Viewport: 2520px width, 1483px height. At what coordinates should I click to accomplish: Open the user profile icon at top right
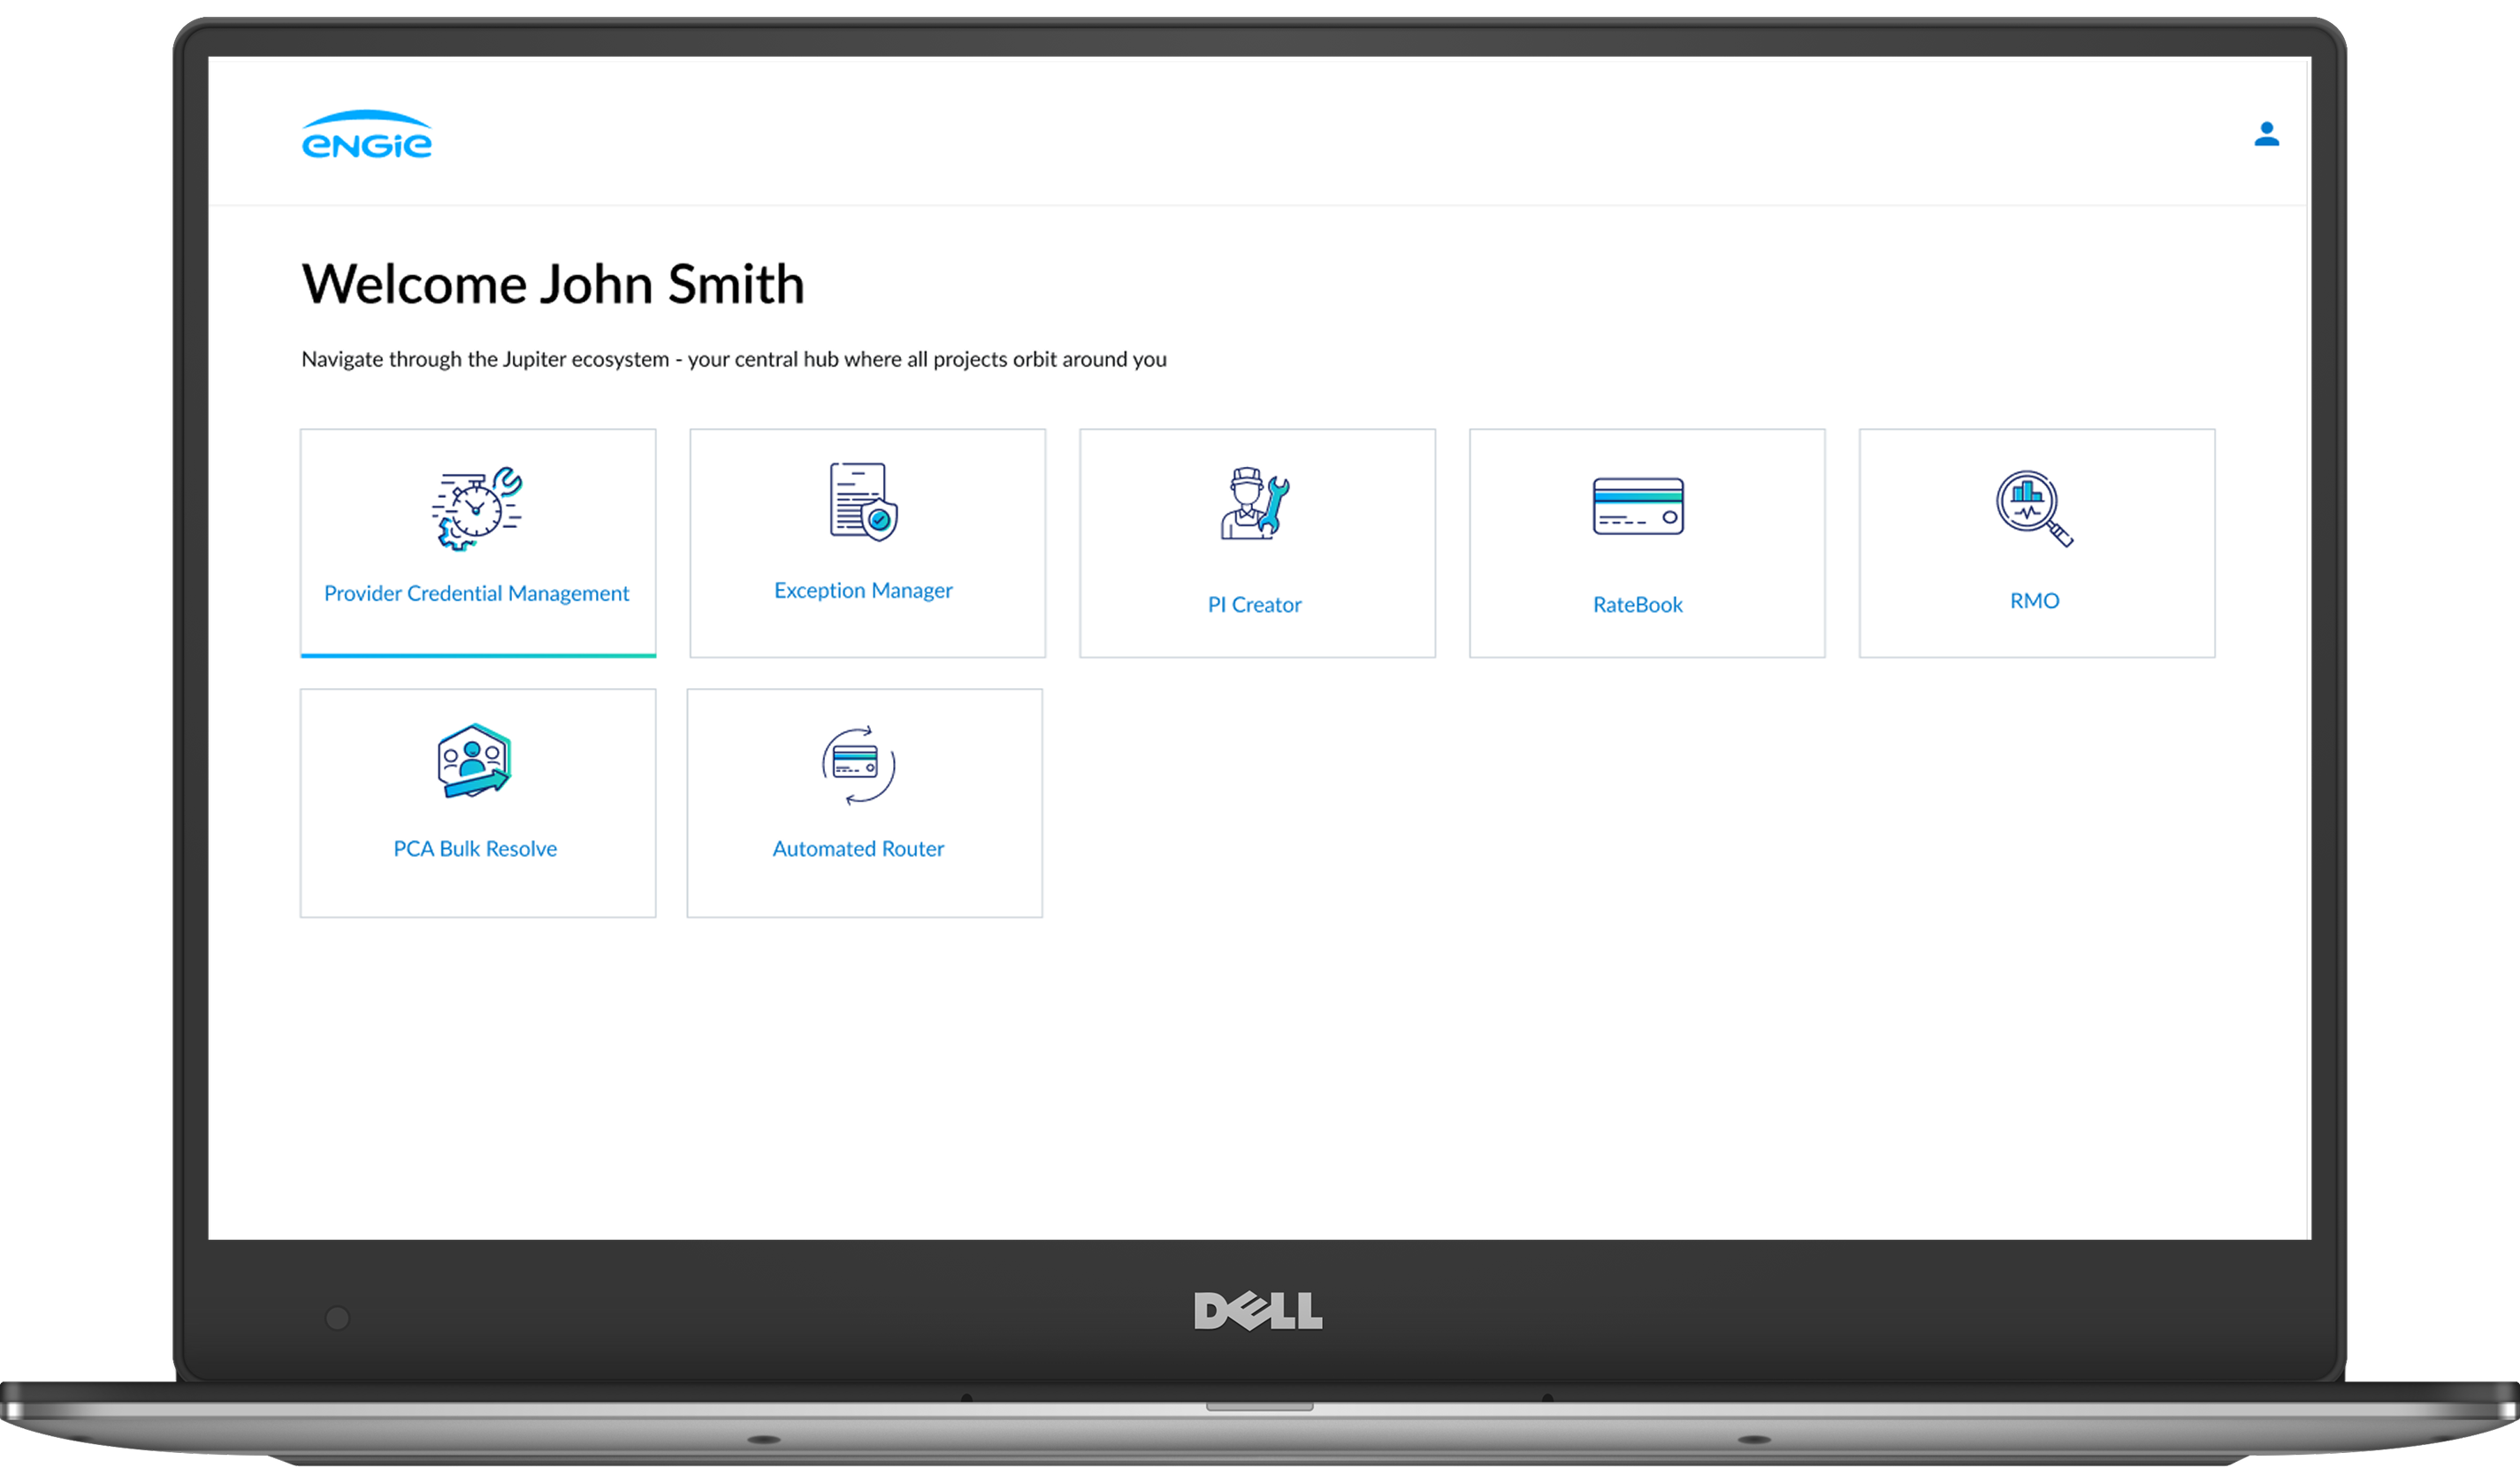point(2266,135)
